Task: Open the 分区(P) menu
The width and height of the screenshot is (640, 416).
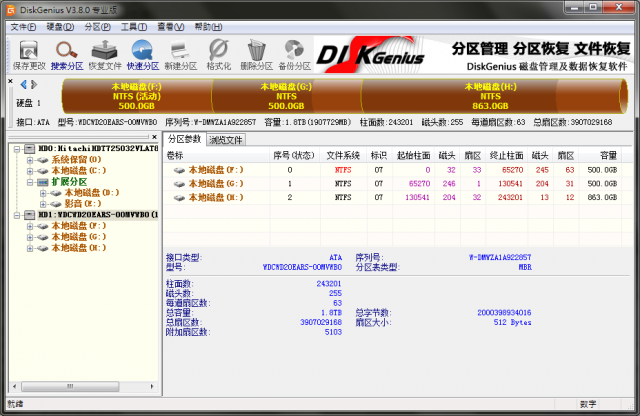Action: (x=98, y=27)
